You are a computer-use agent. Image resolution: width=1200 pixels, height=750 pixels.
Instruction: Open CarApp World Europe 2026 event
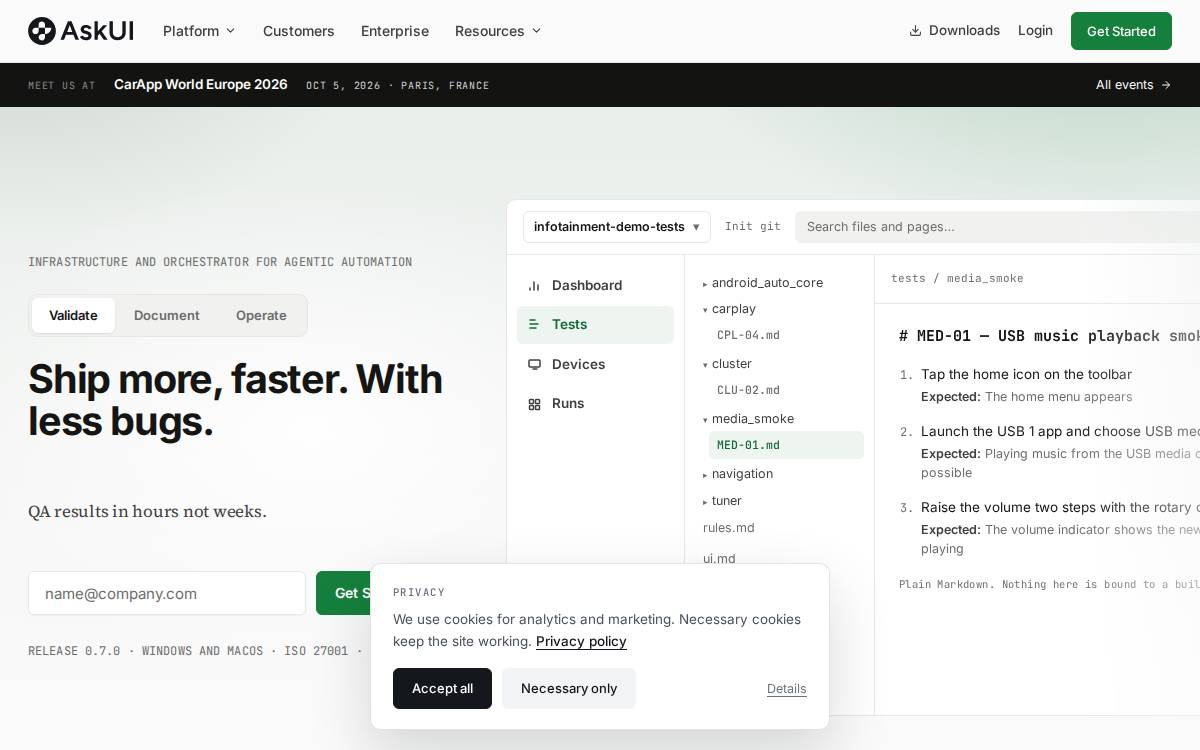pyautogui.click(x=201, y=85)
